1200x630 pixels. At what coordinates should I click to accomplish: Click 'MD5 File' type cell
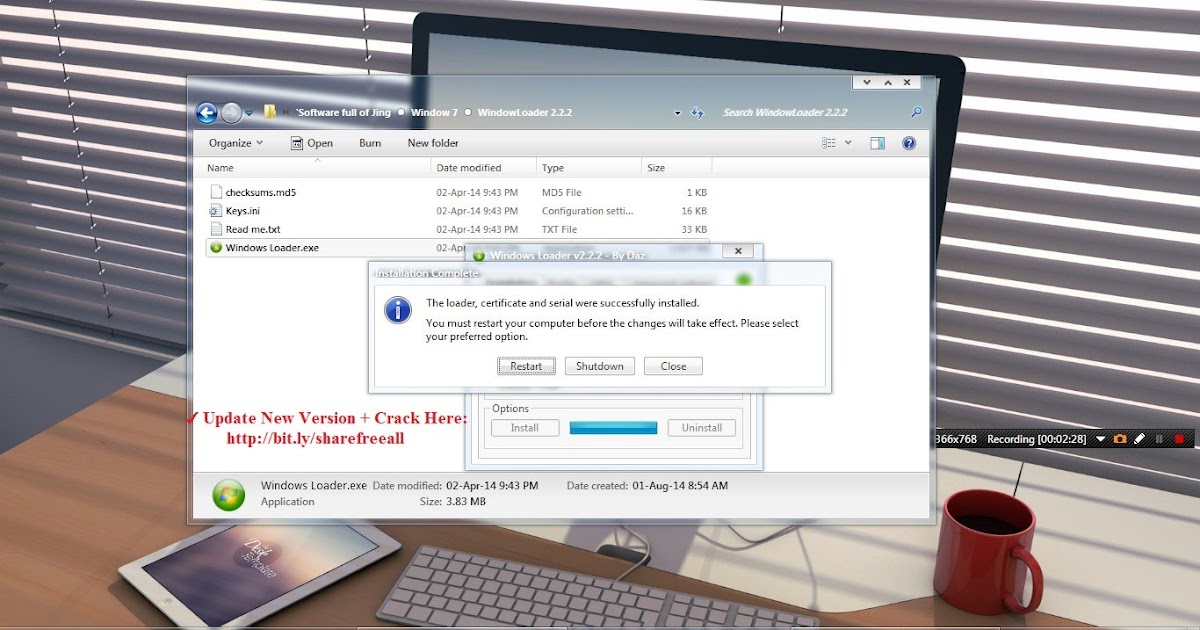pos(562,192)
